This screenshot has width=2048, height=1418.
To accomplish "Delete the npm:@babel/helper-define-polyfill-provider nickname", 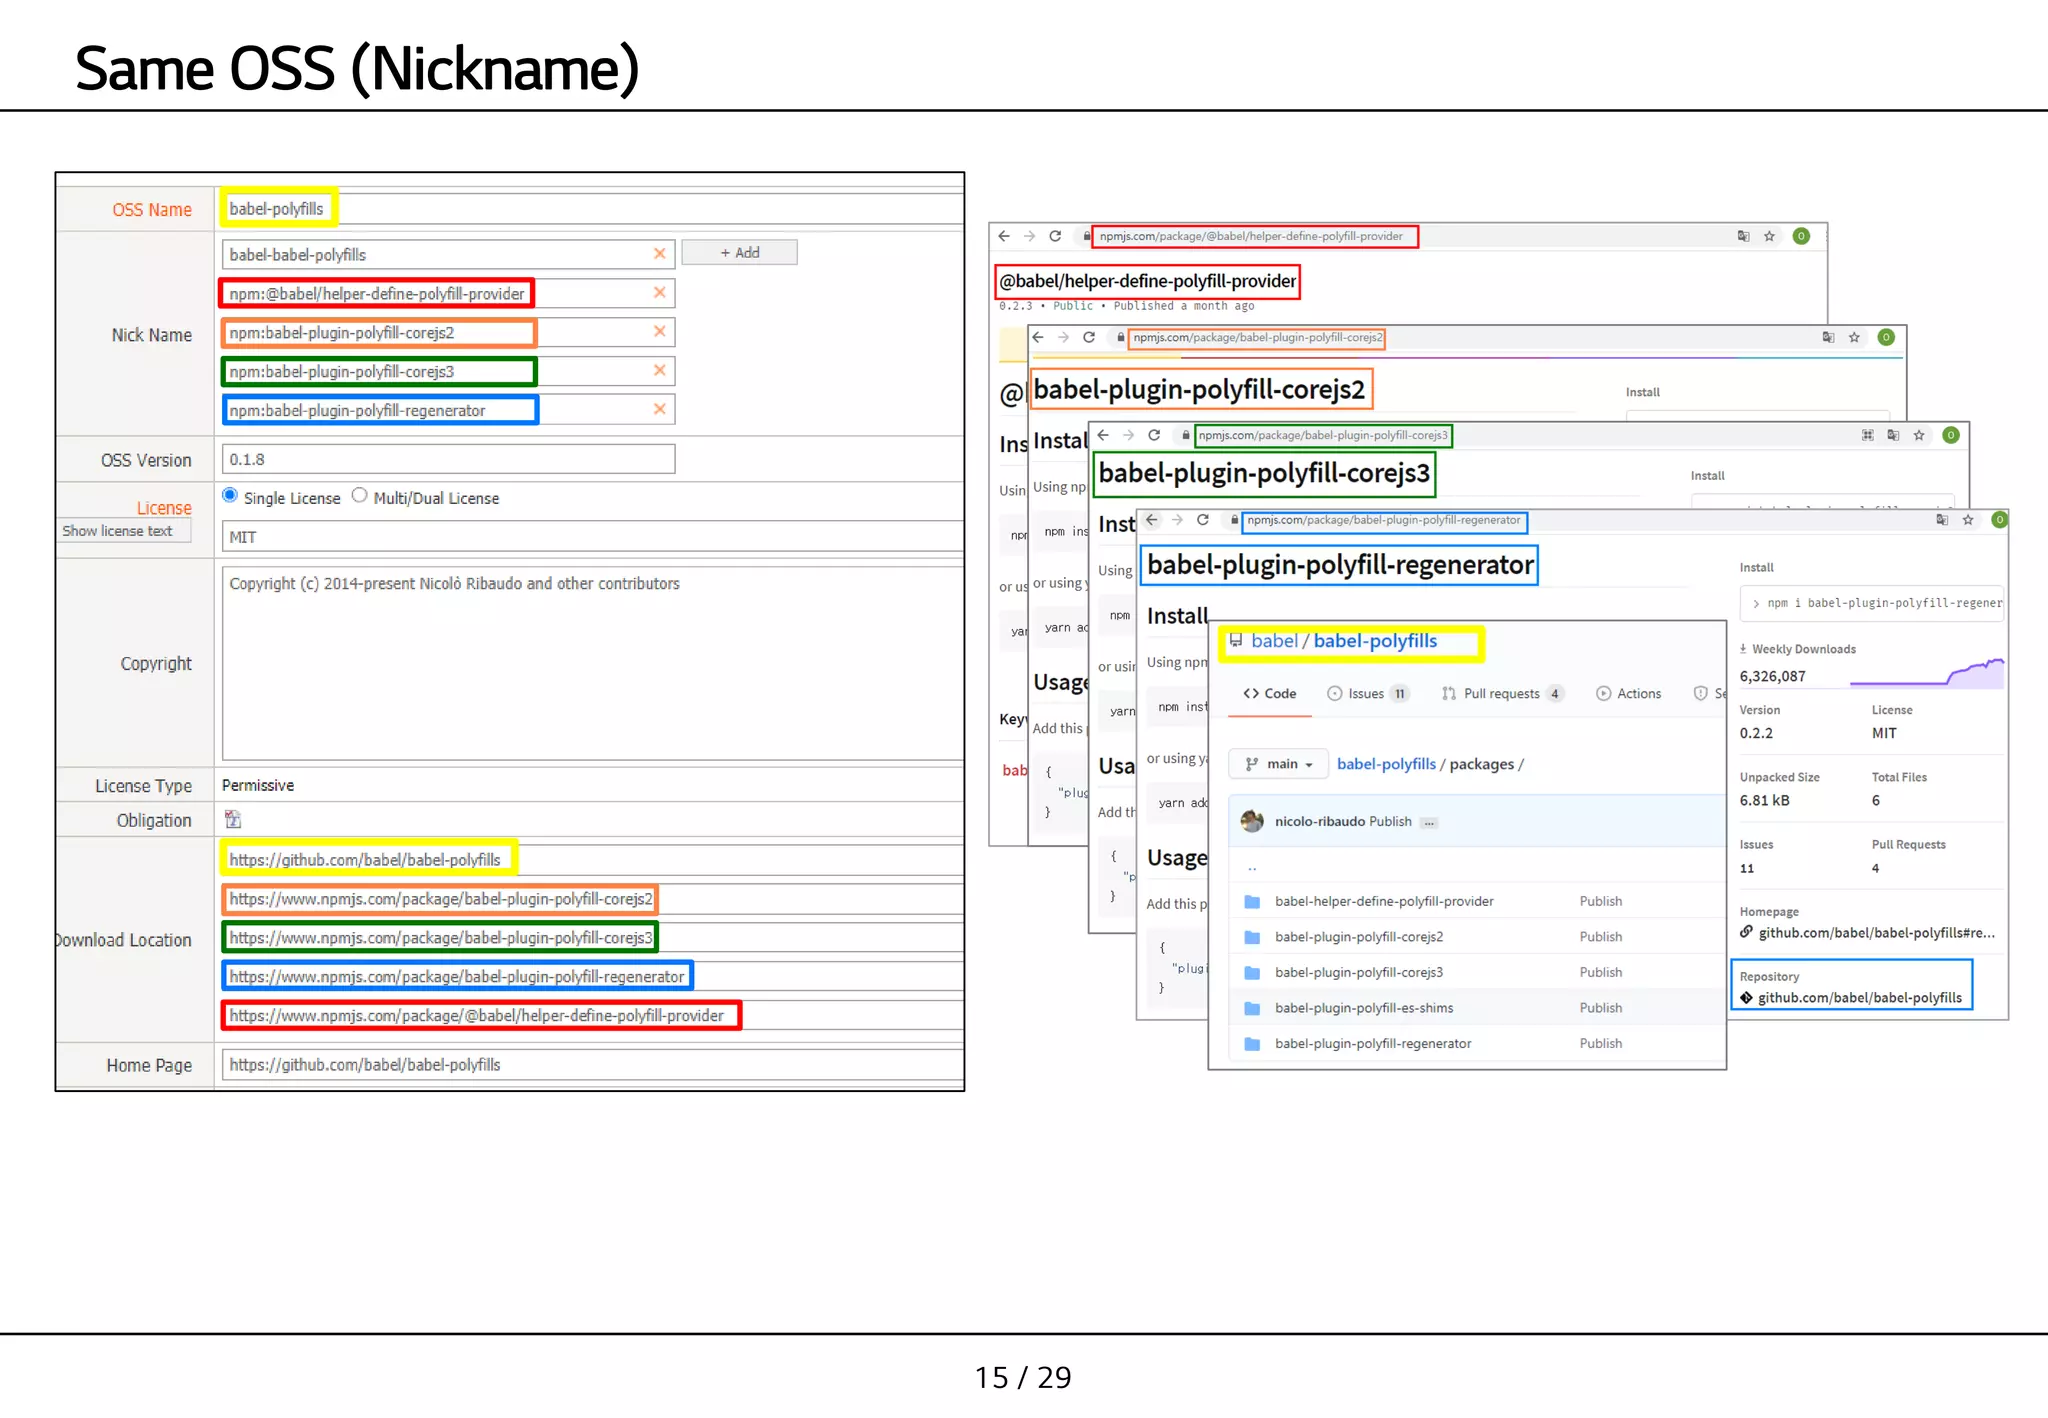I will tap(659, 293).
